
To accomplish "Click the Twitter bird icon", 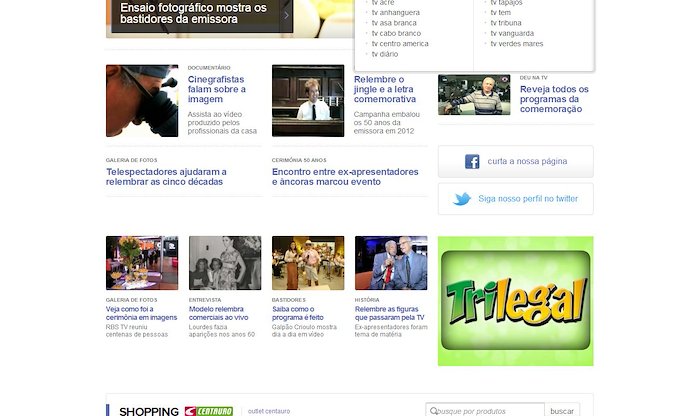I will 462,199.
